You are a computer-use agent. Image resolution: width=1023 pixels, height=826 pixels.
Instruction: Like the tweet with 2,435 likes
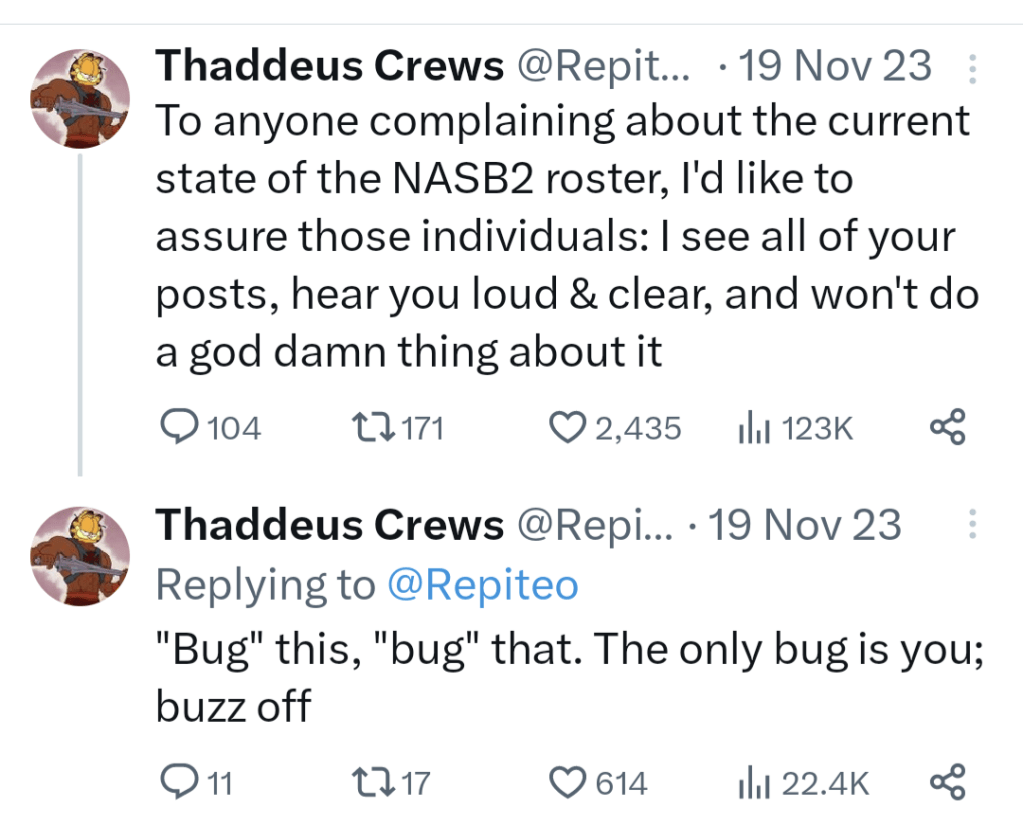tap(569, 429)
